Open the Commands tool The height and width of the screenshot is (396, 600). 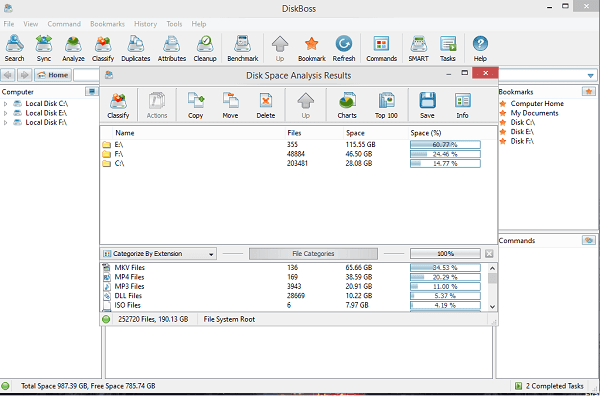381,48
